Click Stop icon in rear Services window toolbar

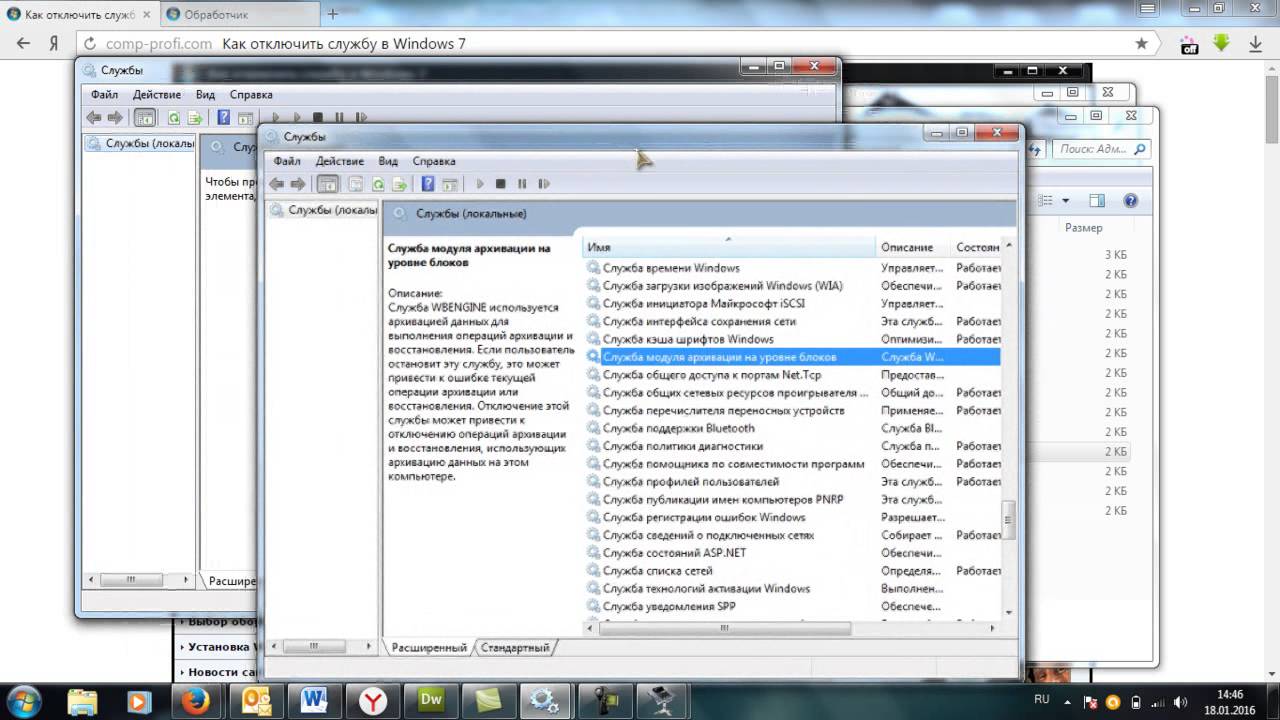pos(318,118)
